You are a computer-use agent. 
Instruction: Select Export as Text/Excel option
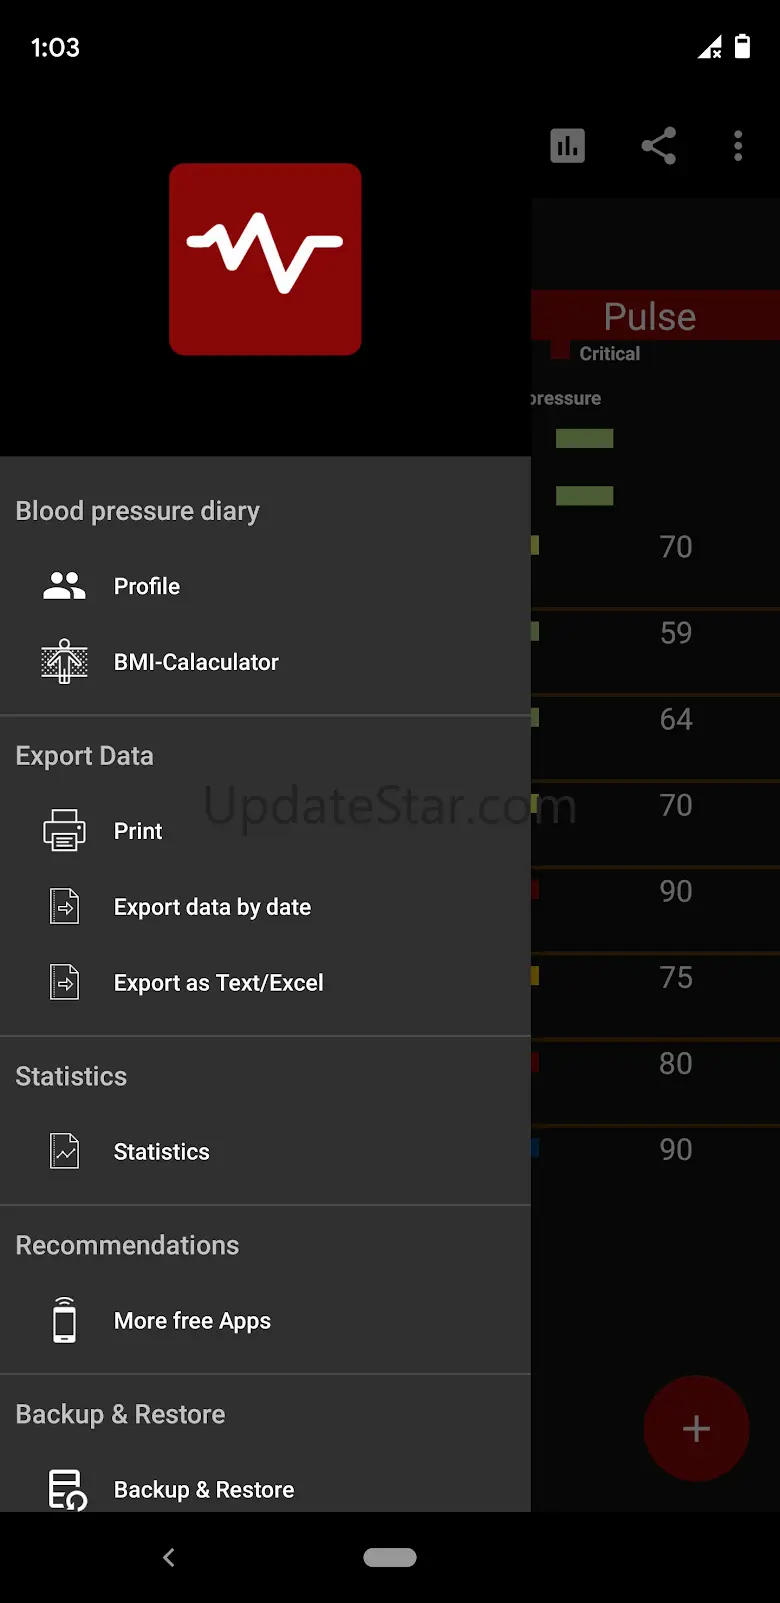tap(218, 982)
